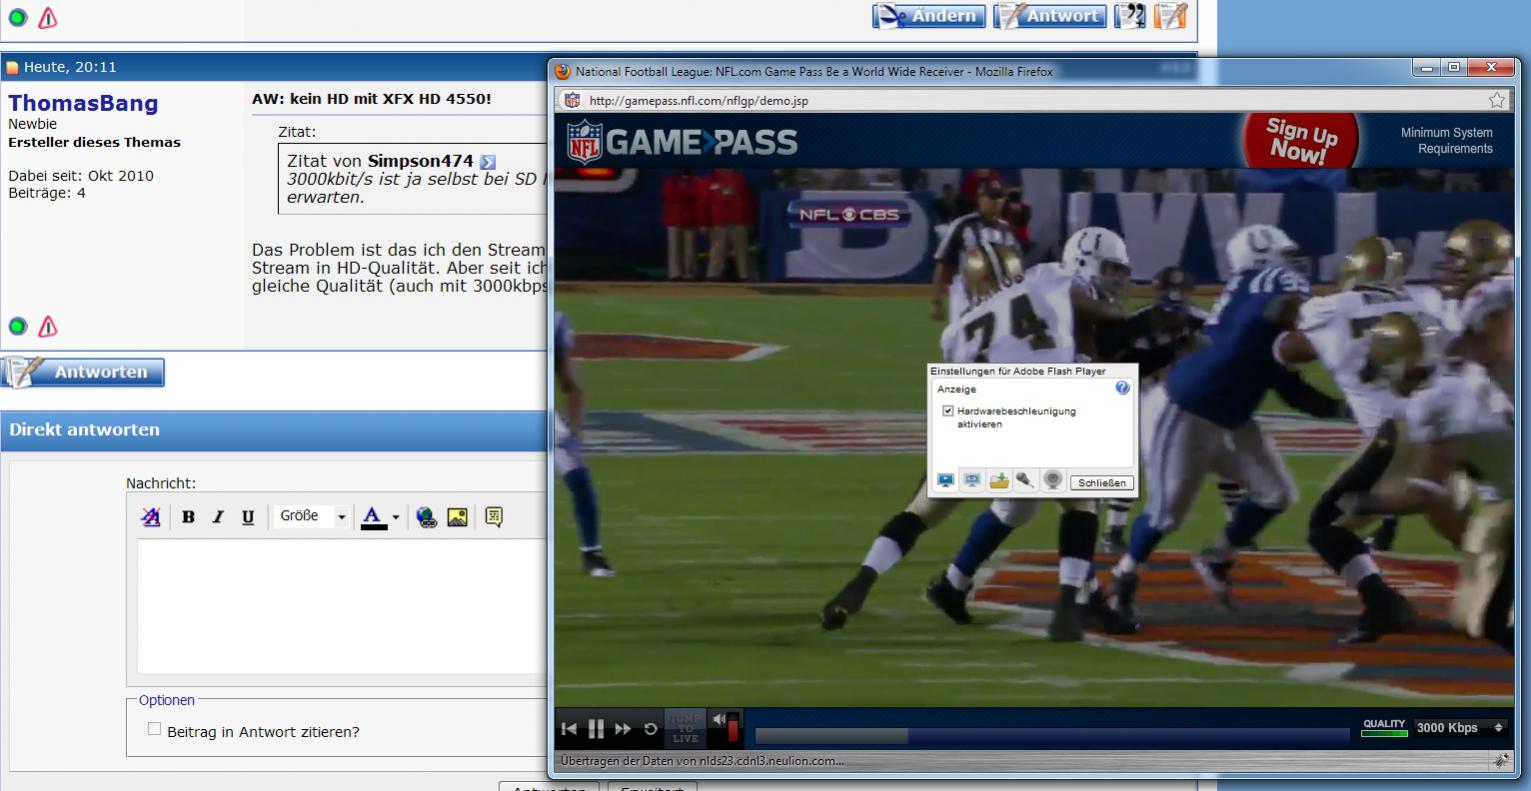
Task: Click the post icon beside Heute, 20:11
Action: 13,68
